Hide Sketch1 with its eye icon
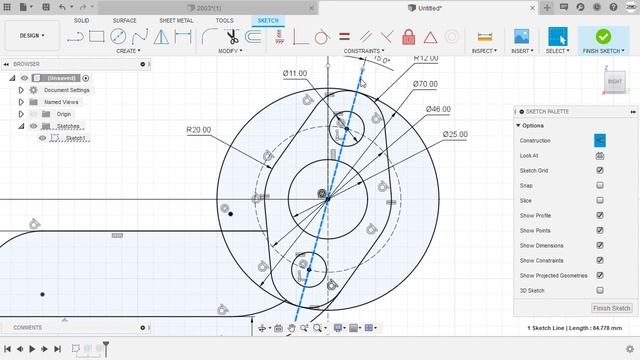Screen dimensions: 640x360 point(42,138)
